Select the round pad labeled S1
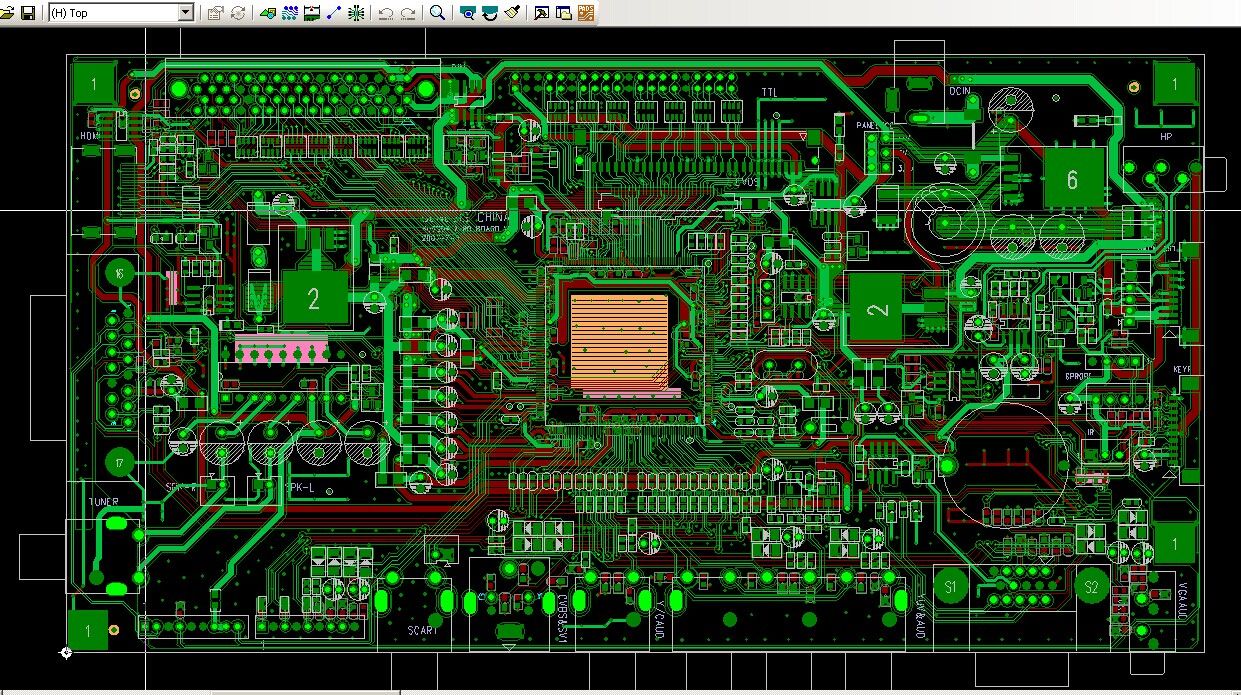This screenshot has width=1241, height=695. tap(950, 586)
